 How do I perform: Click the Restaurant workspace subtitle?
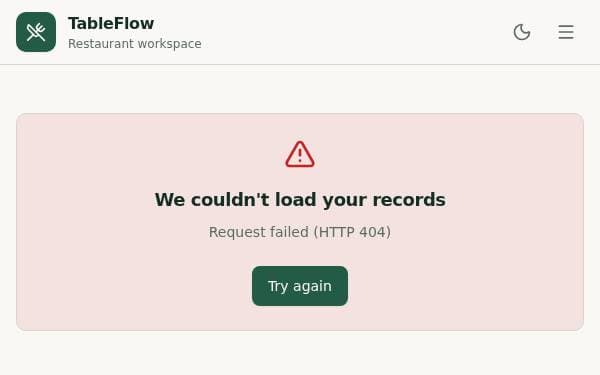[135, 44]
